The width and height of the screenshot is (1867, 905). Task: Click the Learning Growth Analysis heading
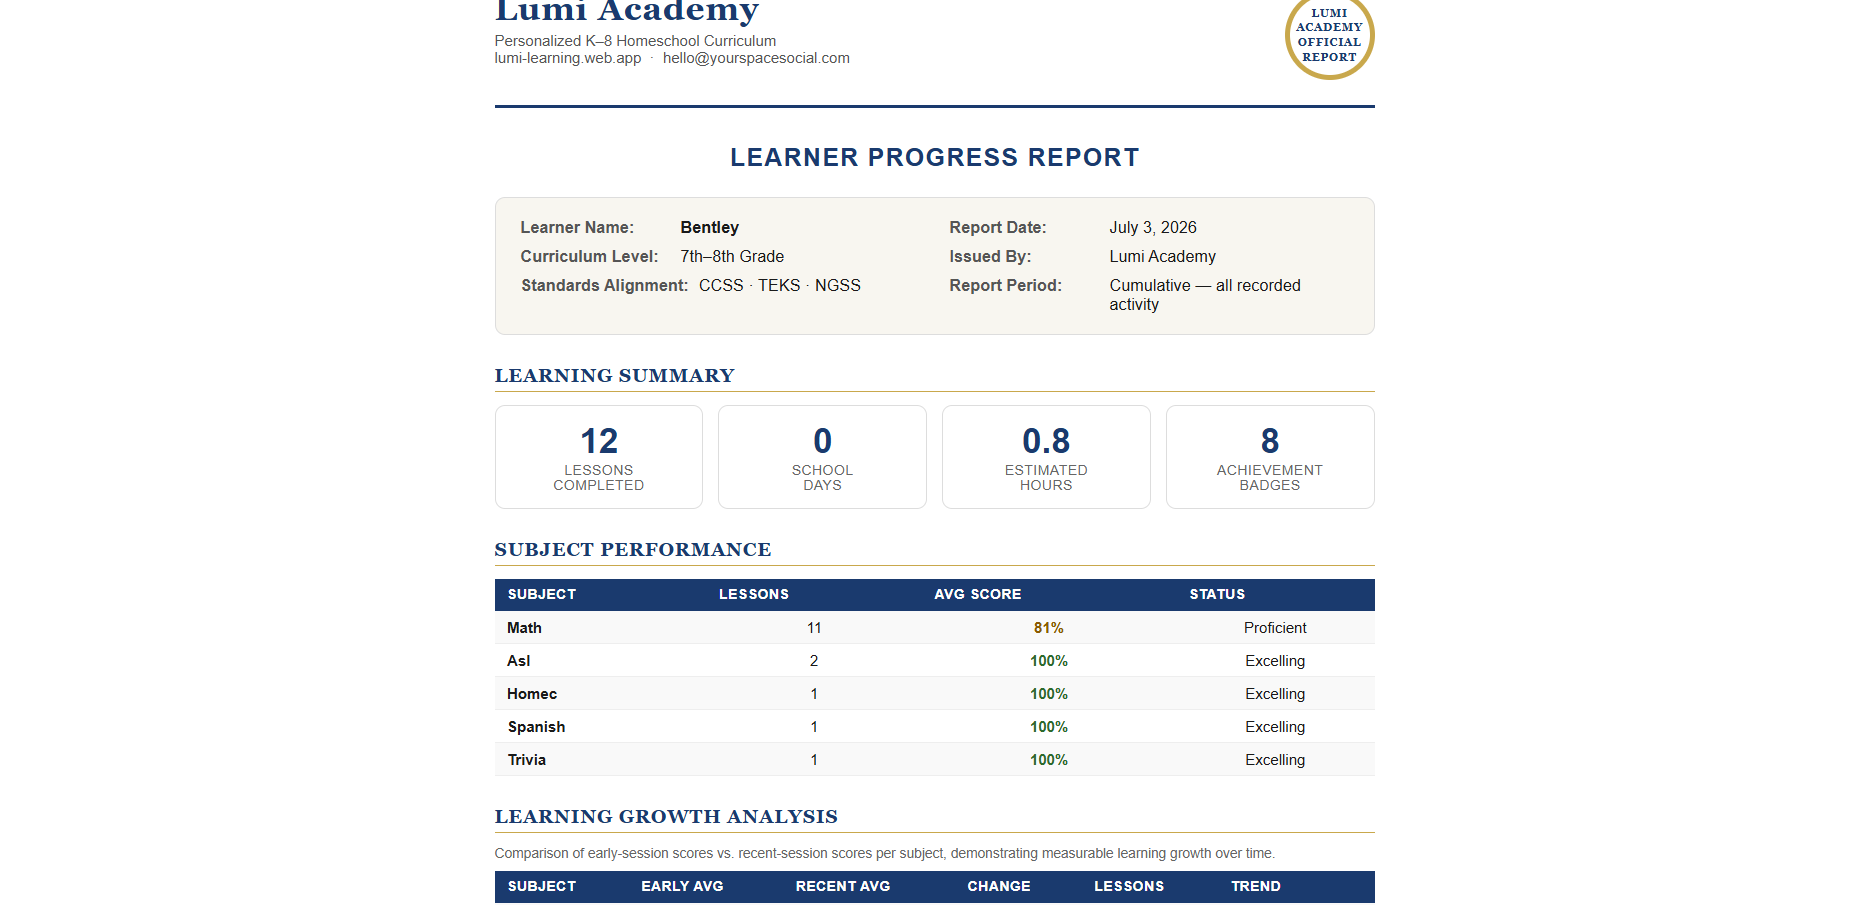click(x=666, y=817)
